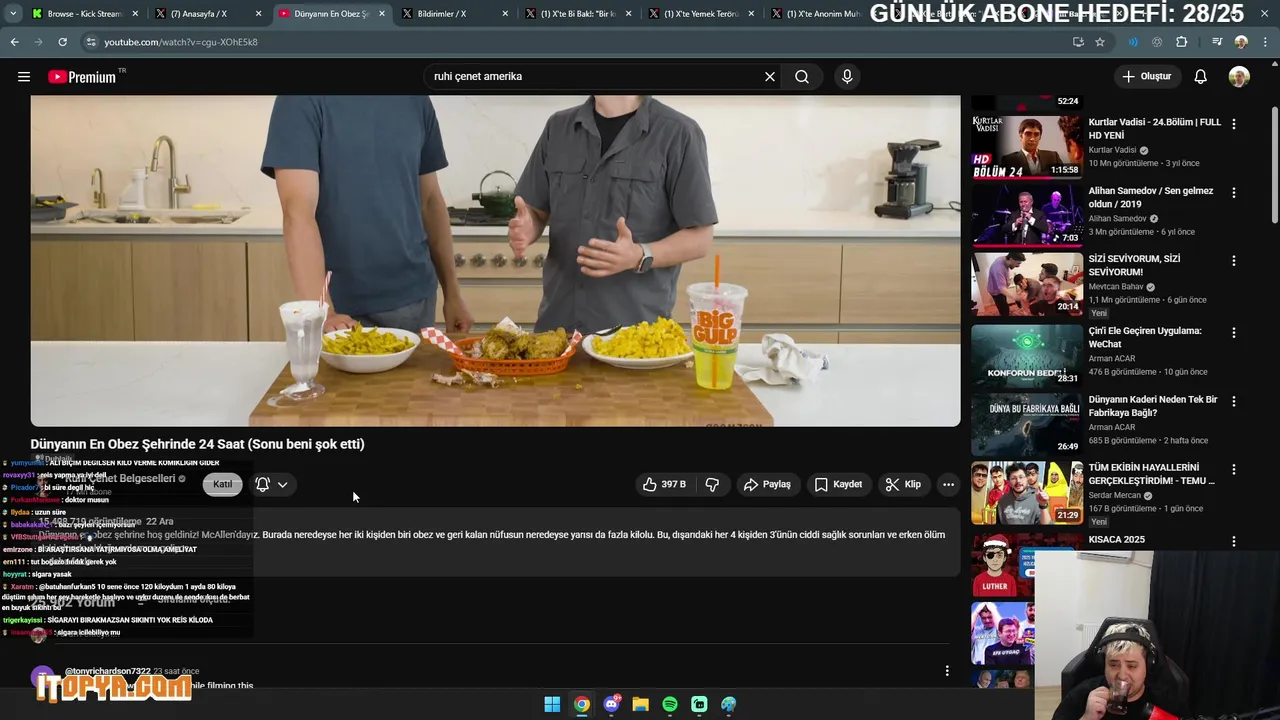Go back in browser history
Image resolution: width=1280 pixels, height=720 pixels.
[x=14, y=42]
